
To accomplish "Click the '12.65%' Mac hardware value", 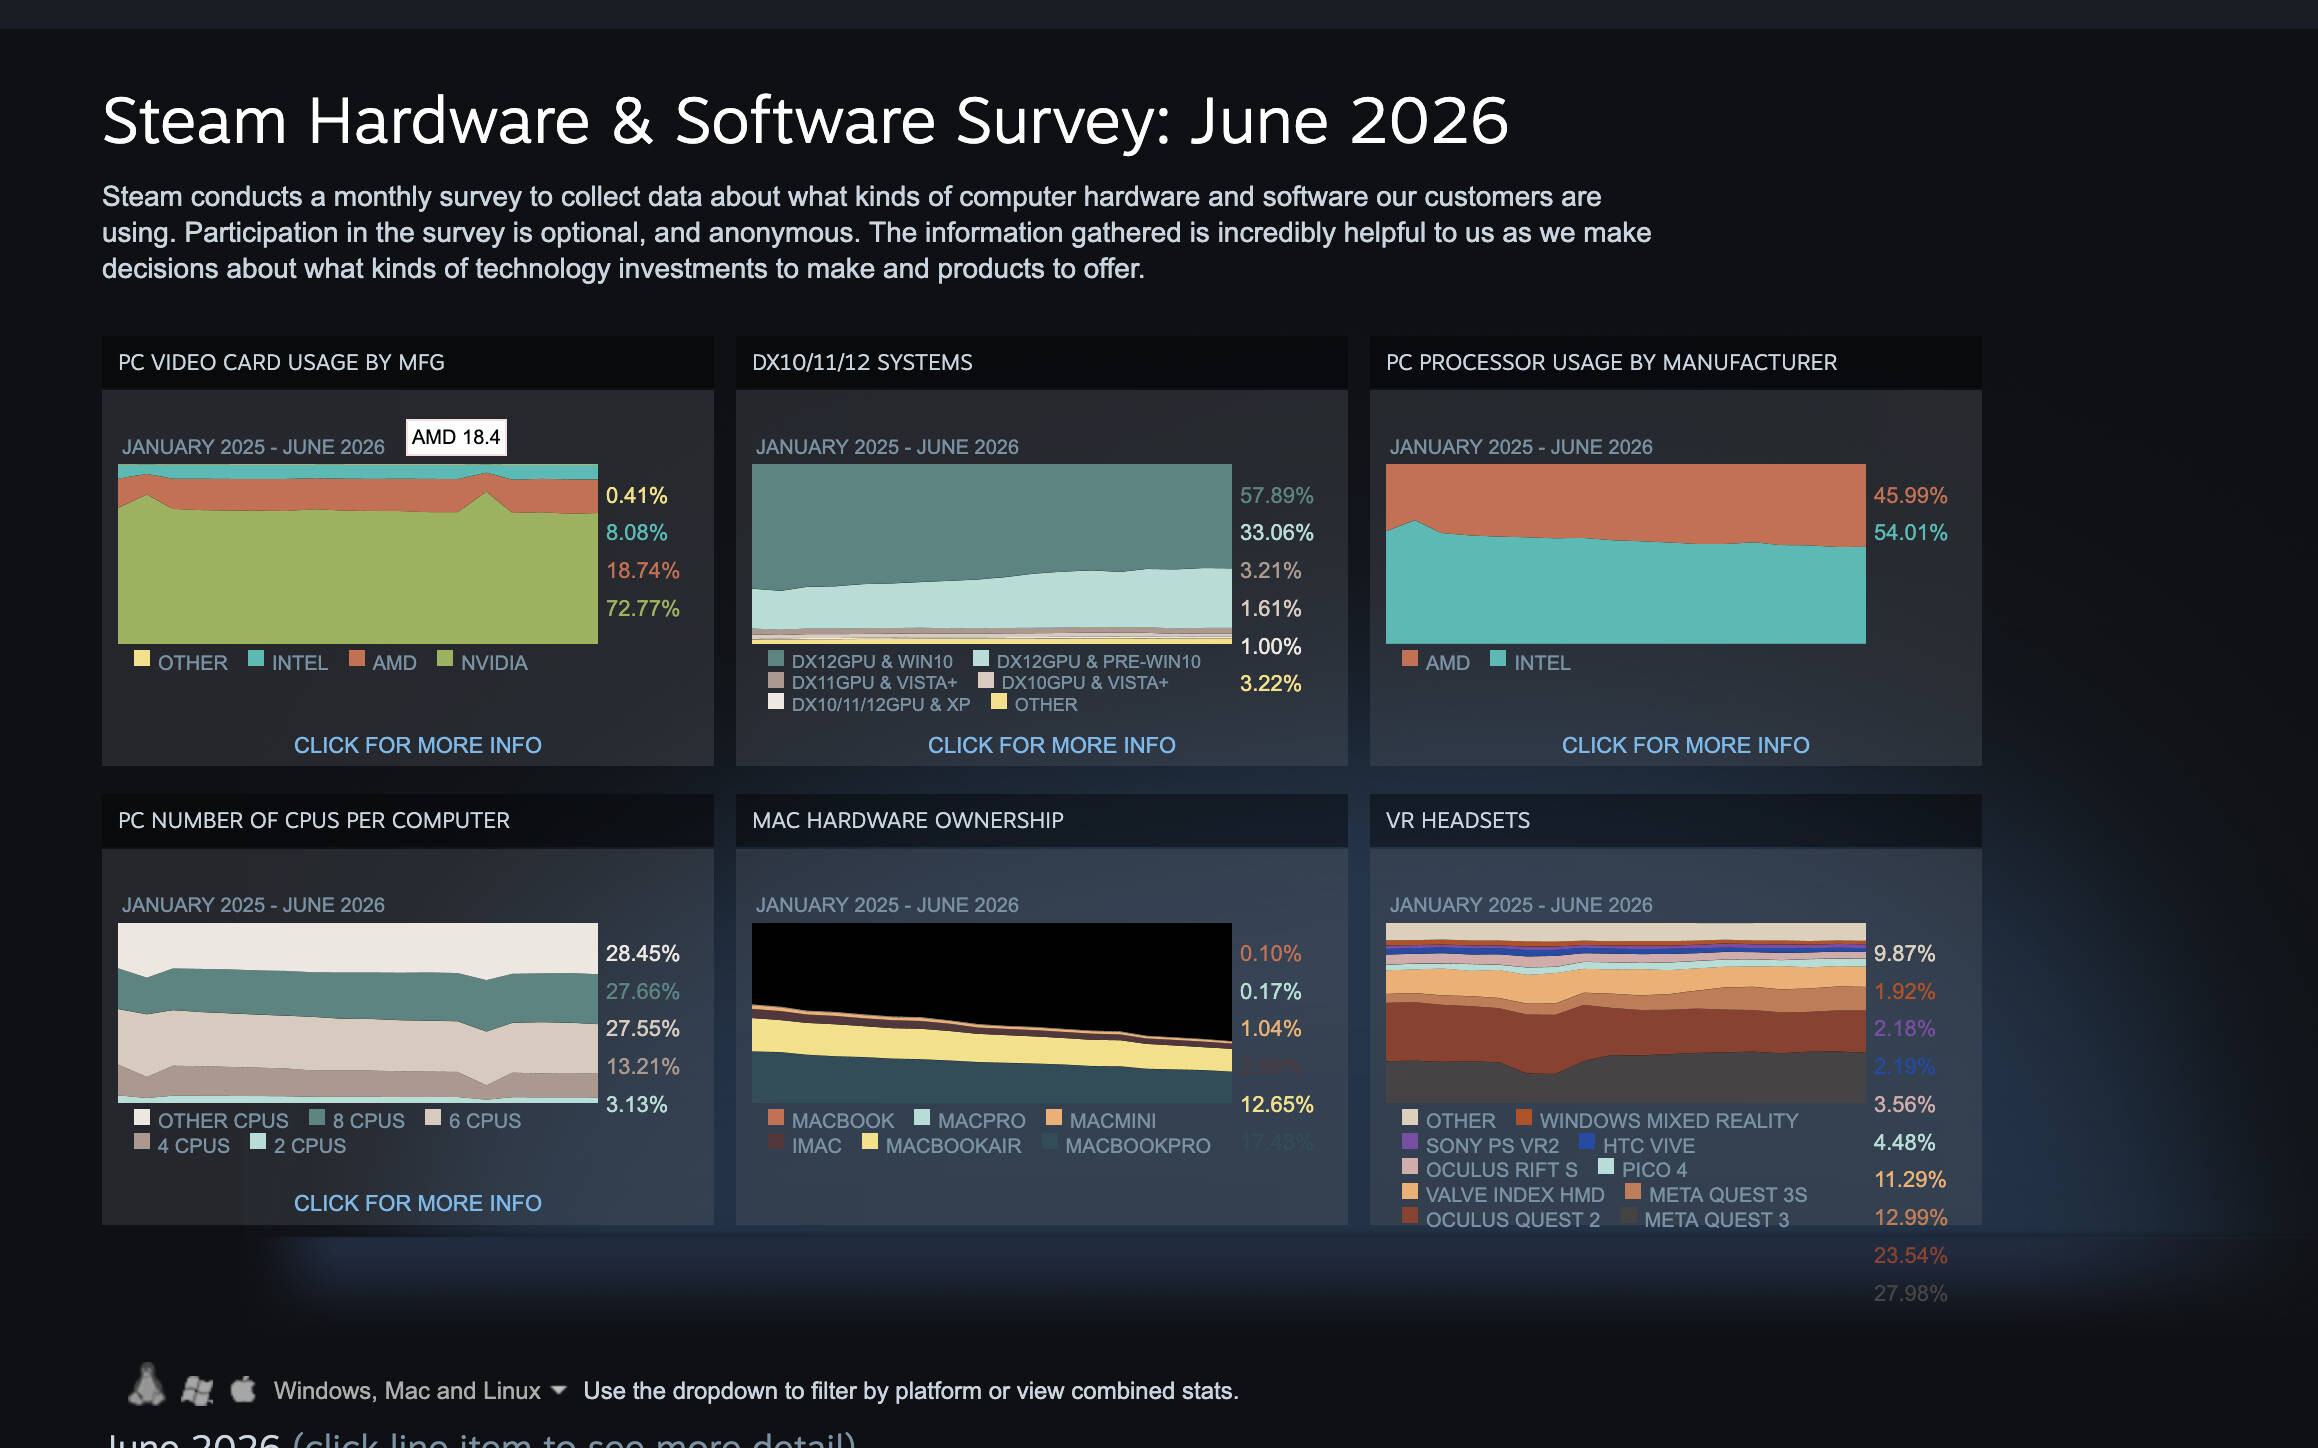I will click(x=1276, y=1104).
